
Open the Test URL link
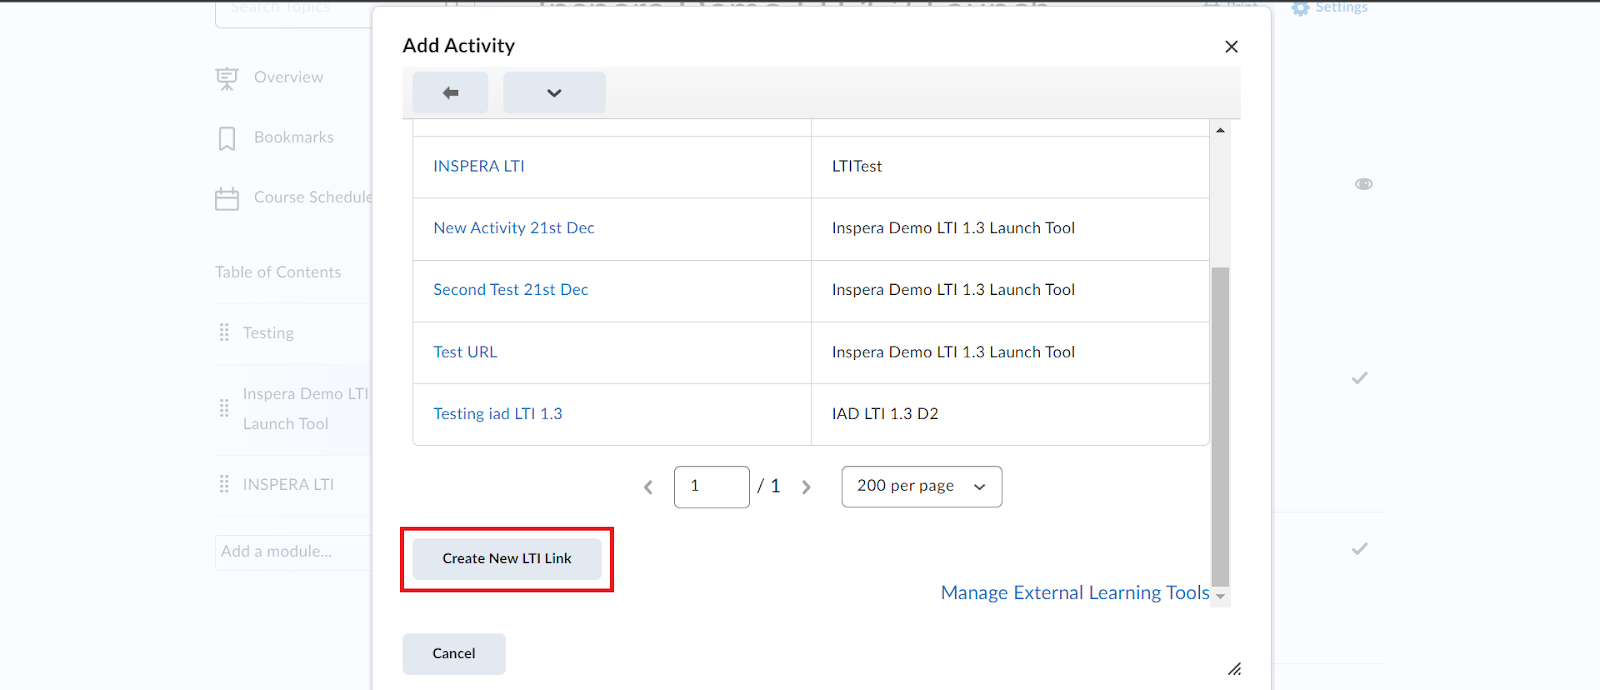pyautogui.click(x=465, y=352)
